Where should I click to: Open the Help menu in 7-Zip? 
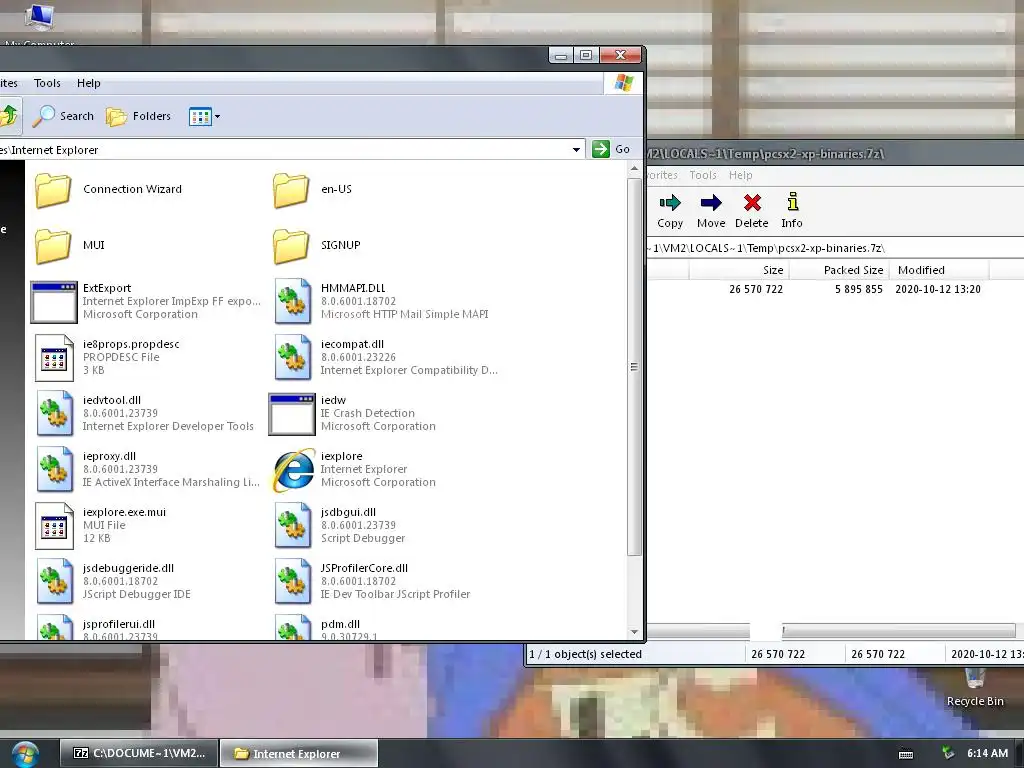(x=741, y=175)
